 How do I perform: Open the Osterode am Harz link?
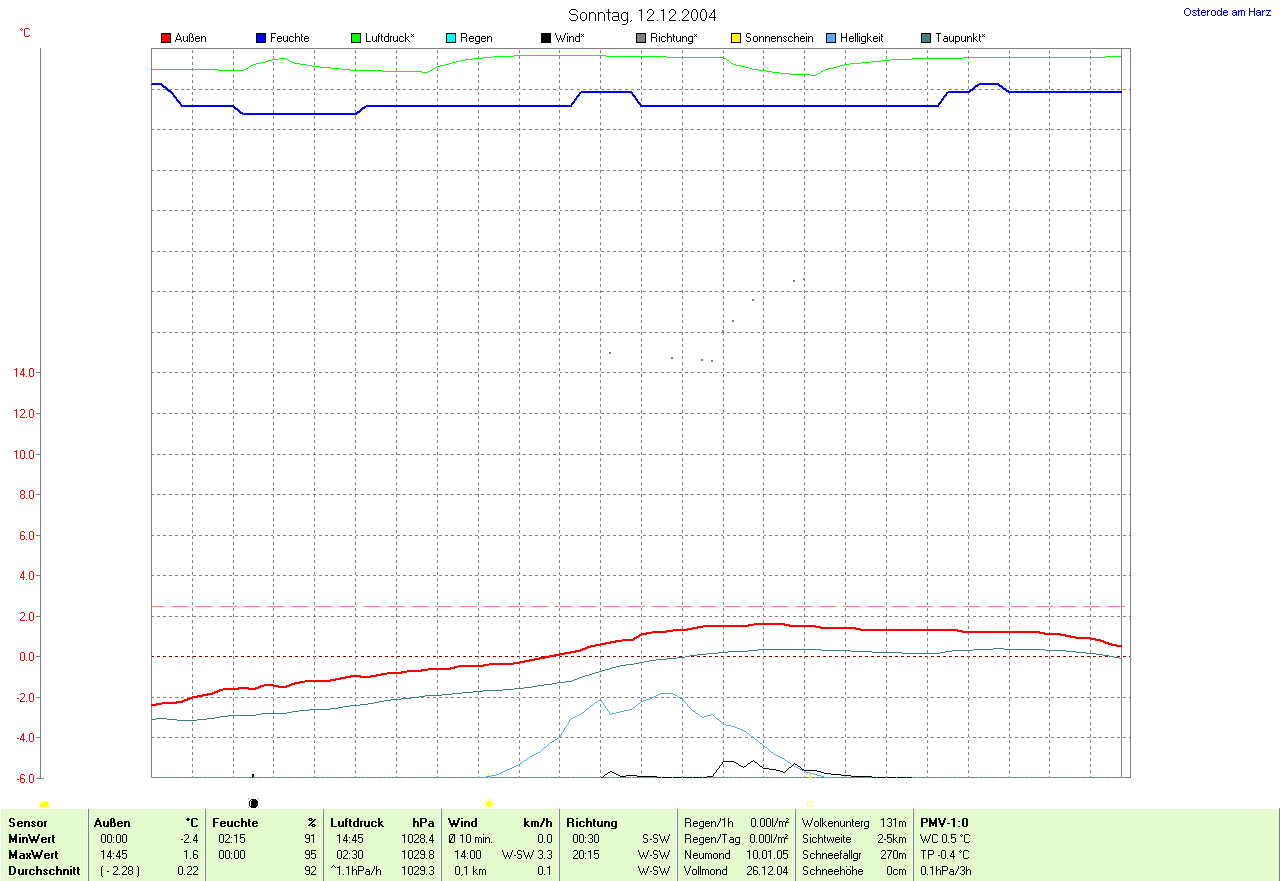pos(1226,12)
